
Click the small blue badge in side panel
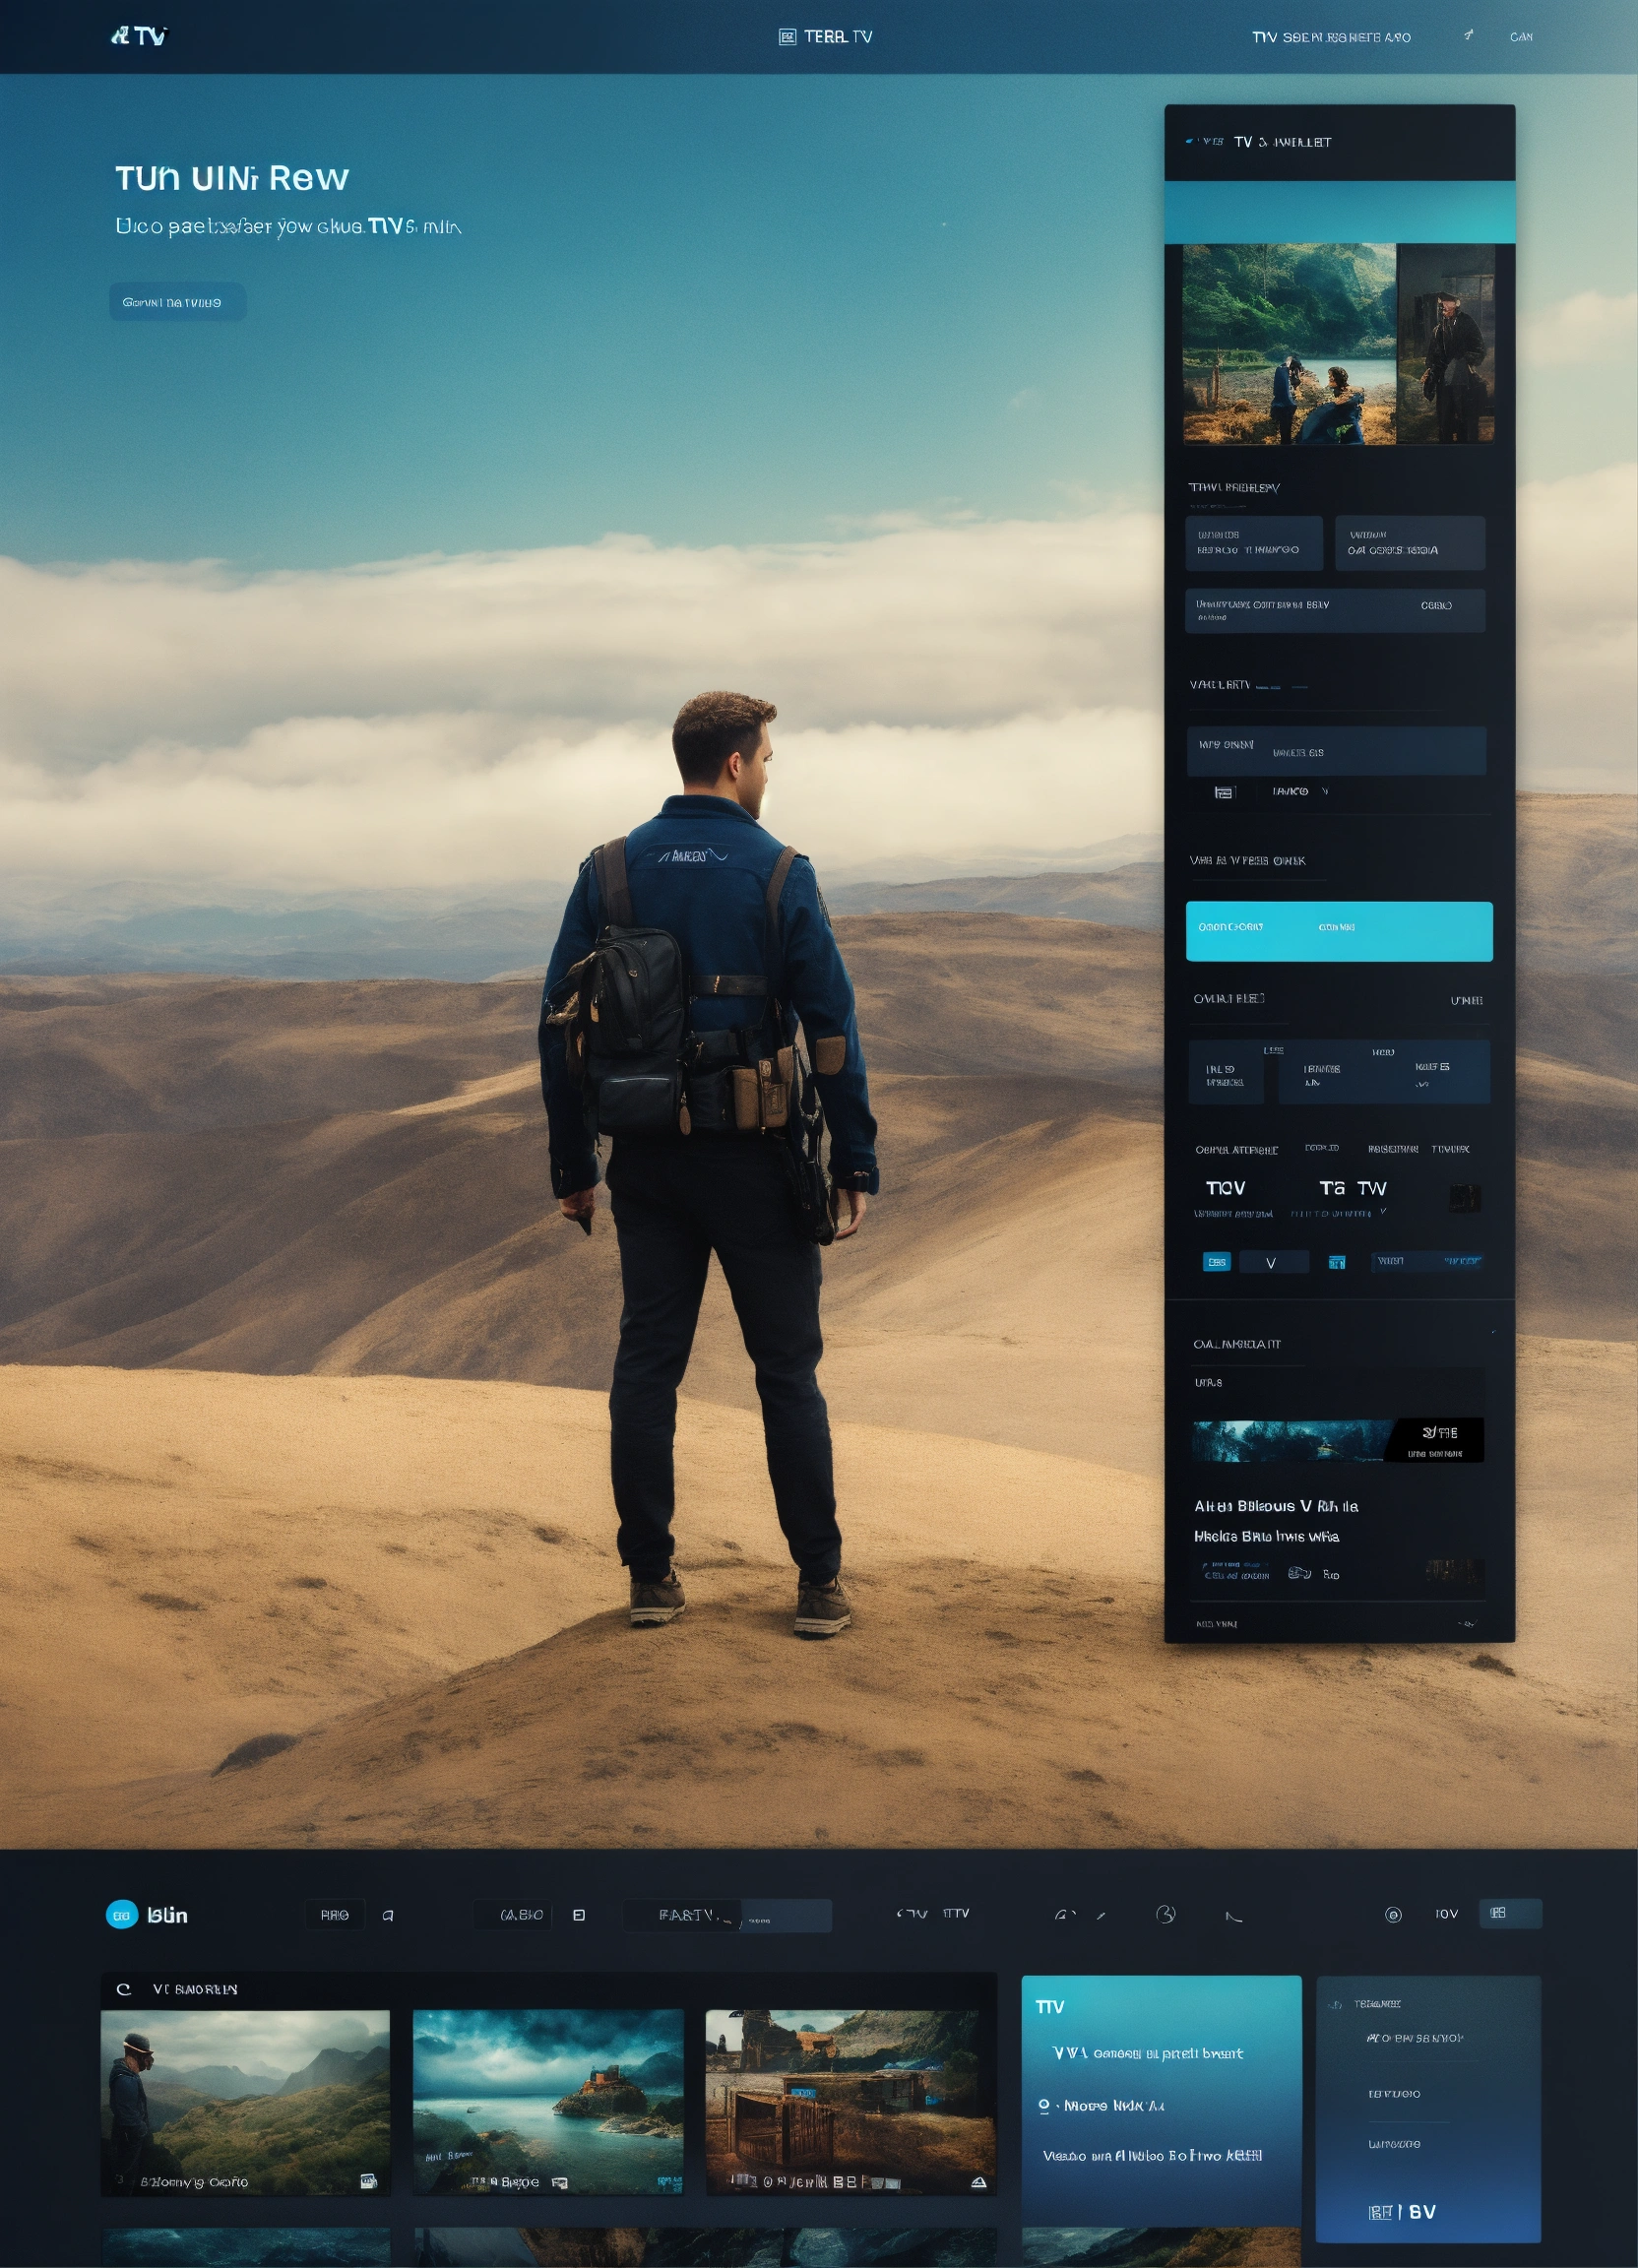click(x=1216, y=1262)
